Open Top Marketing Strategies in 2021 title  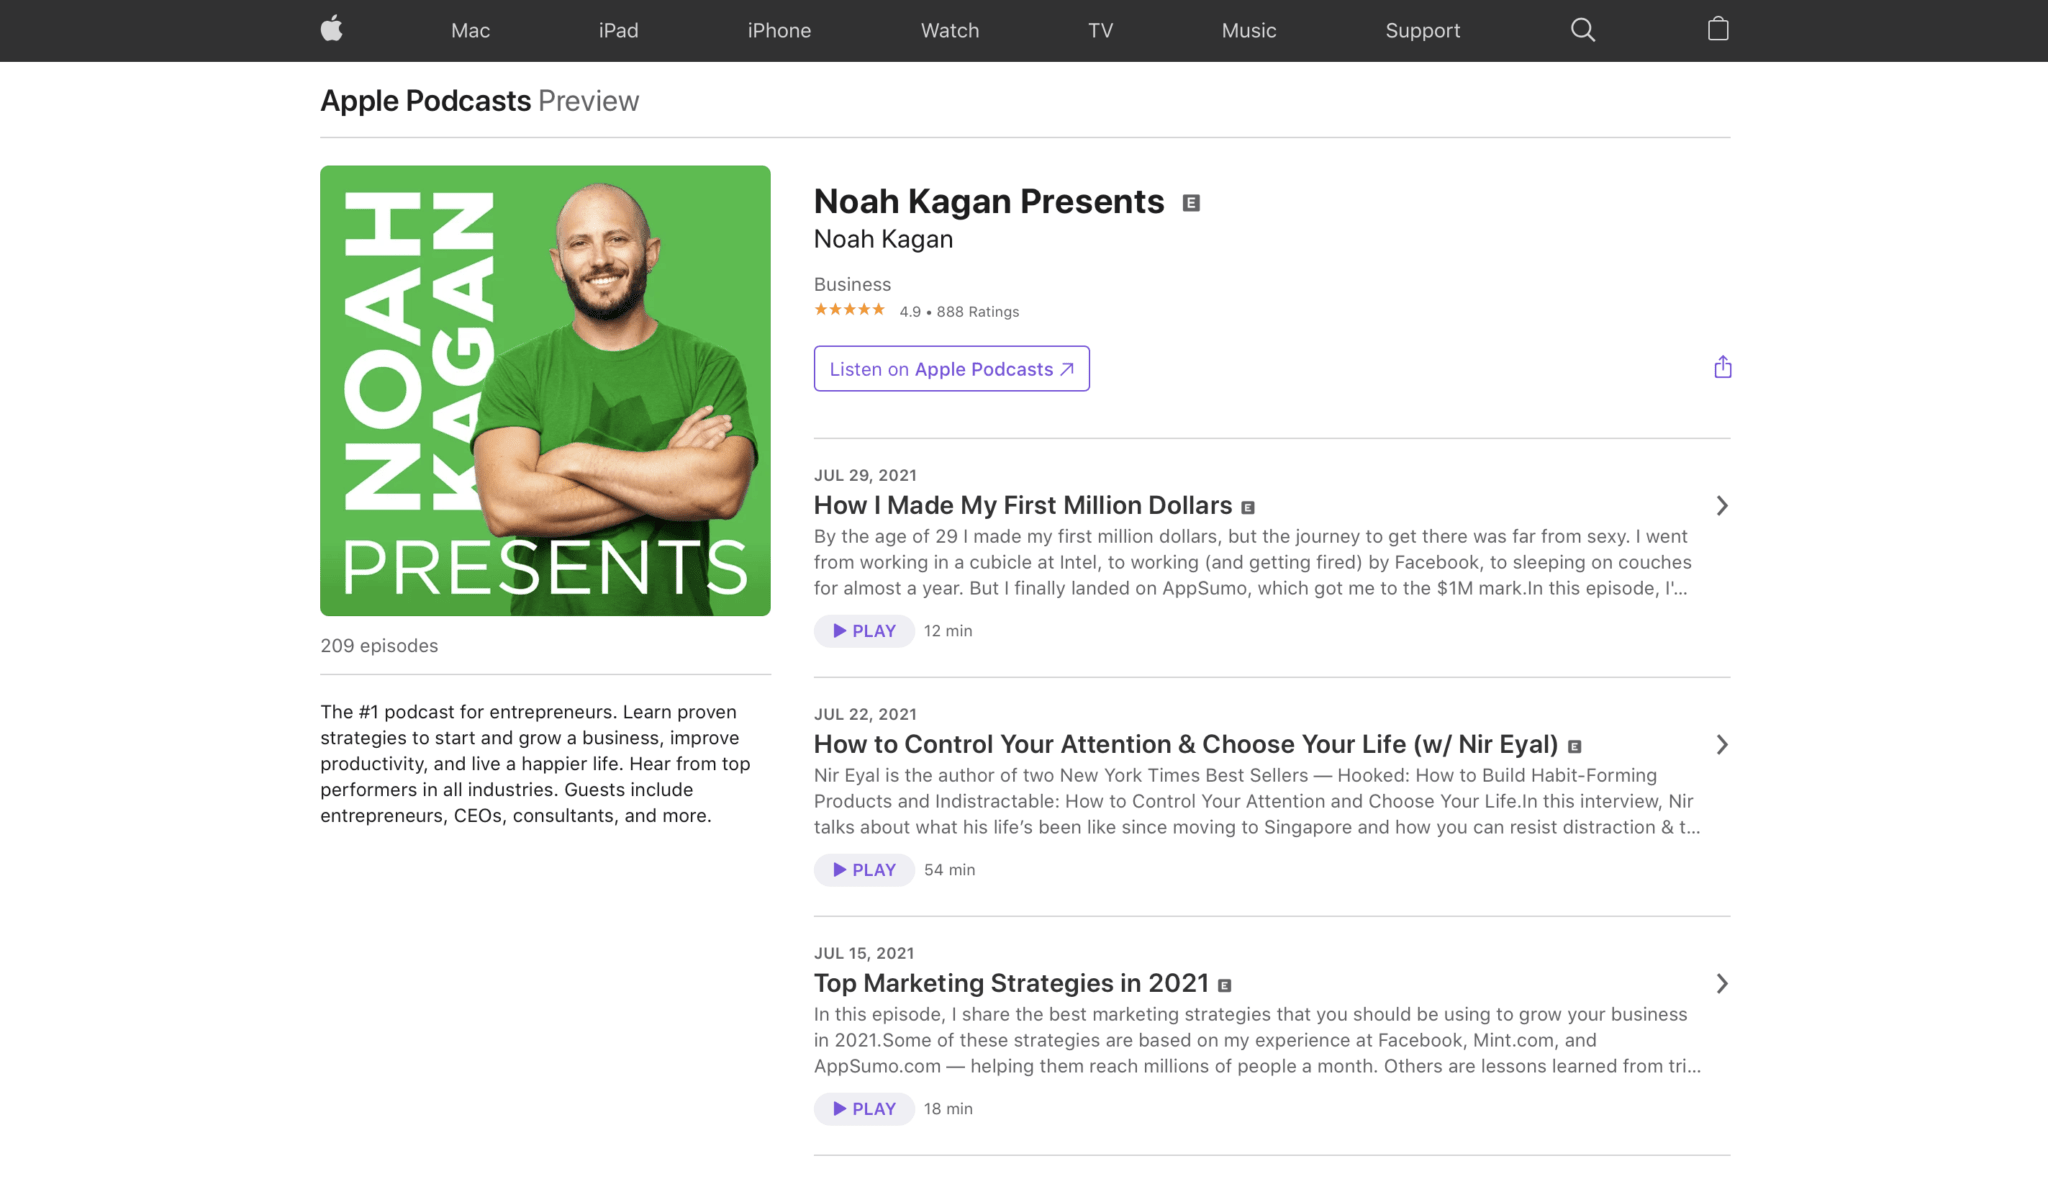pos(1011,983)
